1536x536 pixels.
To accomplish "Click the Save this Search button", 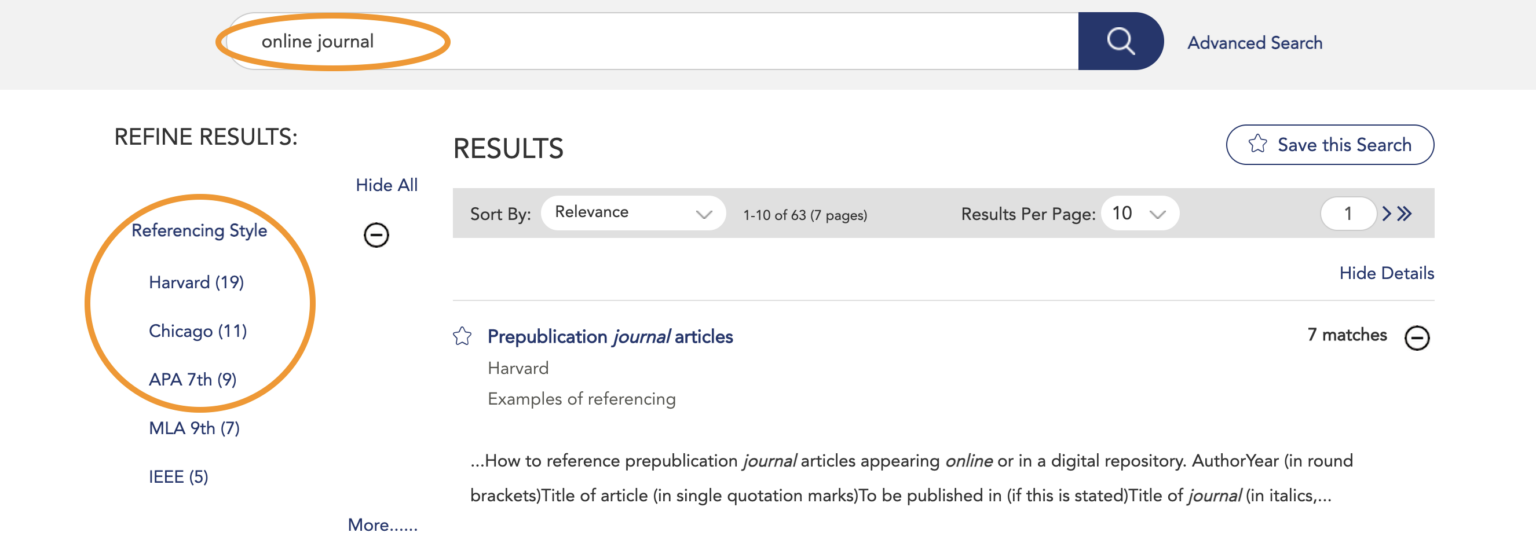I will pos(1329,145).
